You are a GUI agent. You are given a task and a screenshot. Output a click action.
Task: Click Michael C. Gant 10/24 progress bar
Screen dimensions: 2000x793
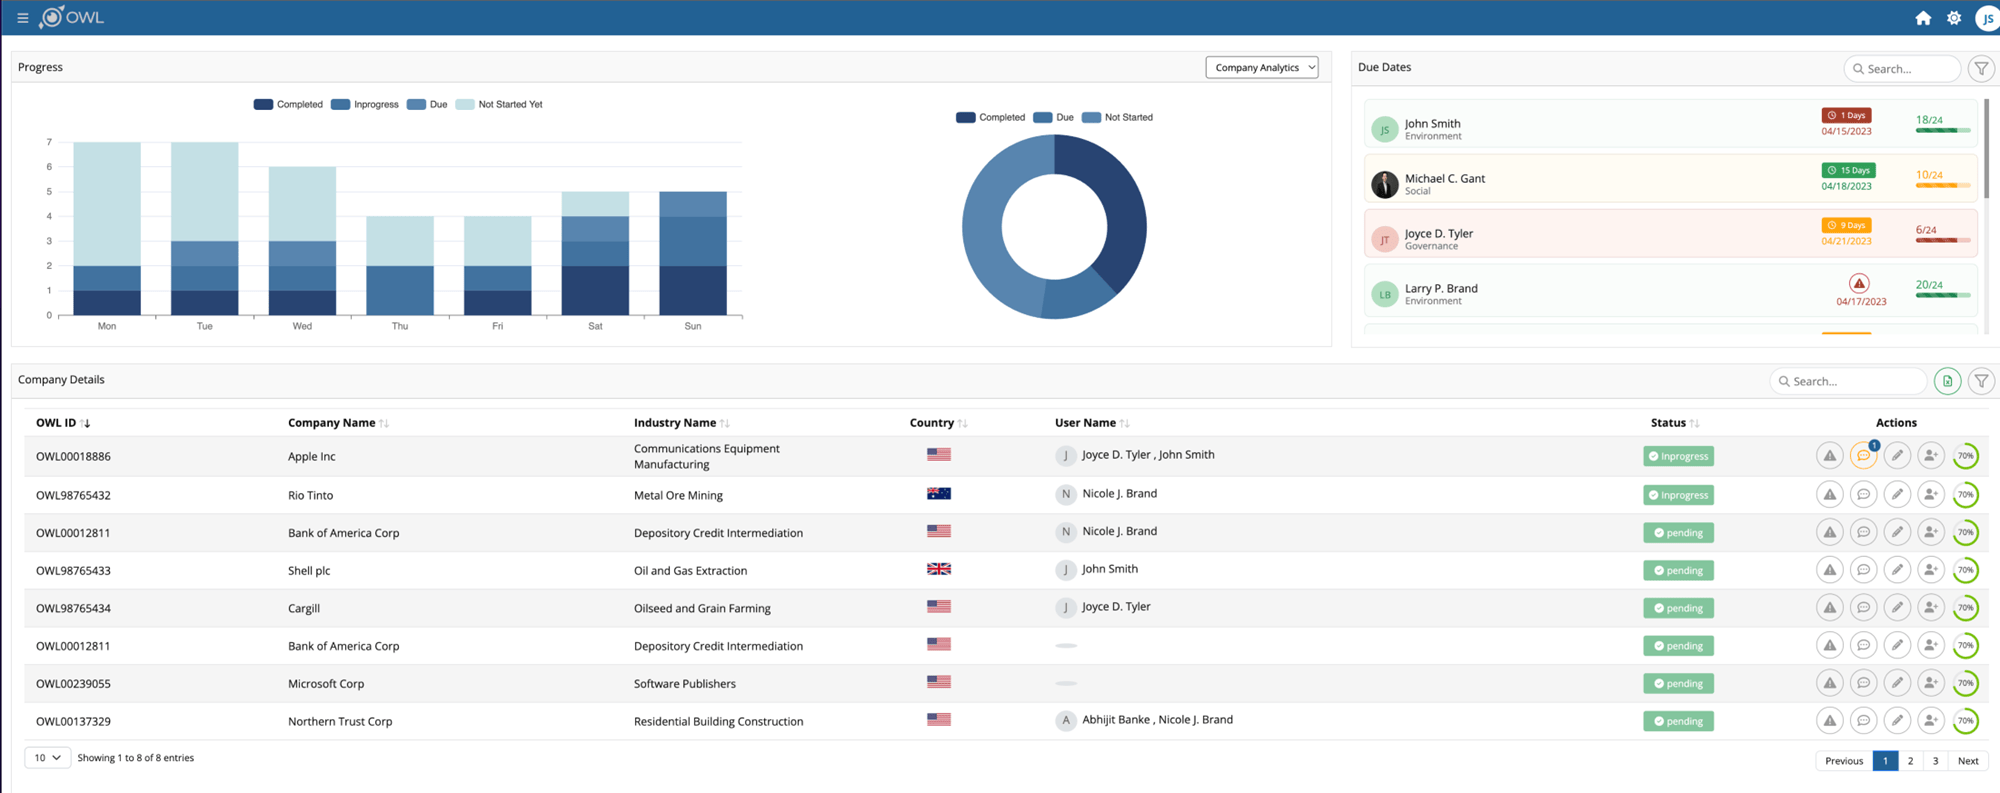pyautogui.click(x=1943, y=185)
